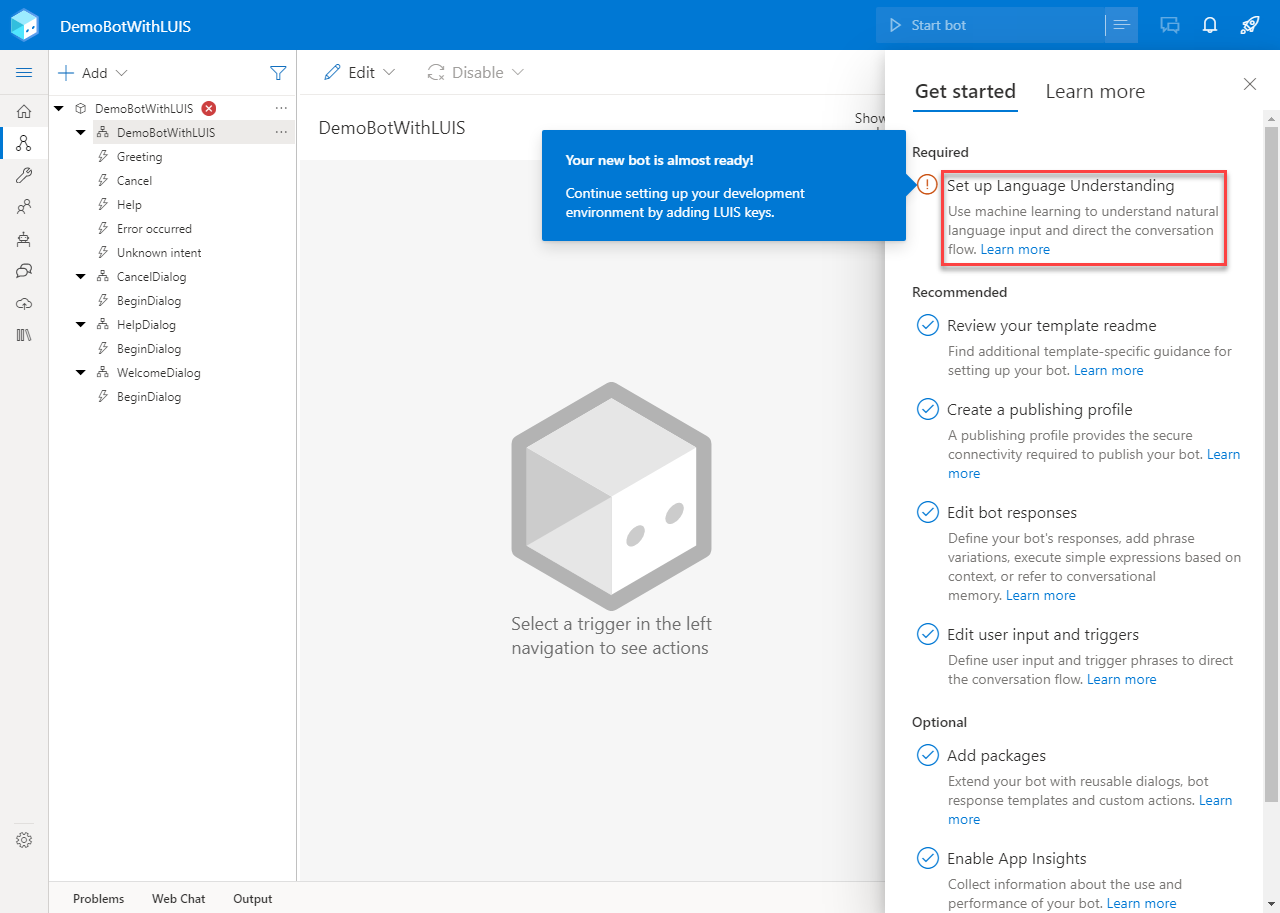
Task: Click warning icon beside Set up Language Understanding
Action: click(927, 185)
